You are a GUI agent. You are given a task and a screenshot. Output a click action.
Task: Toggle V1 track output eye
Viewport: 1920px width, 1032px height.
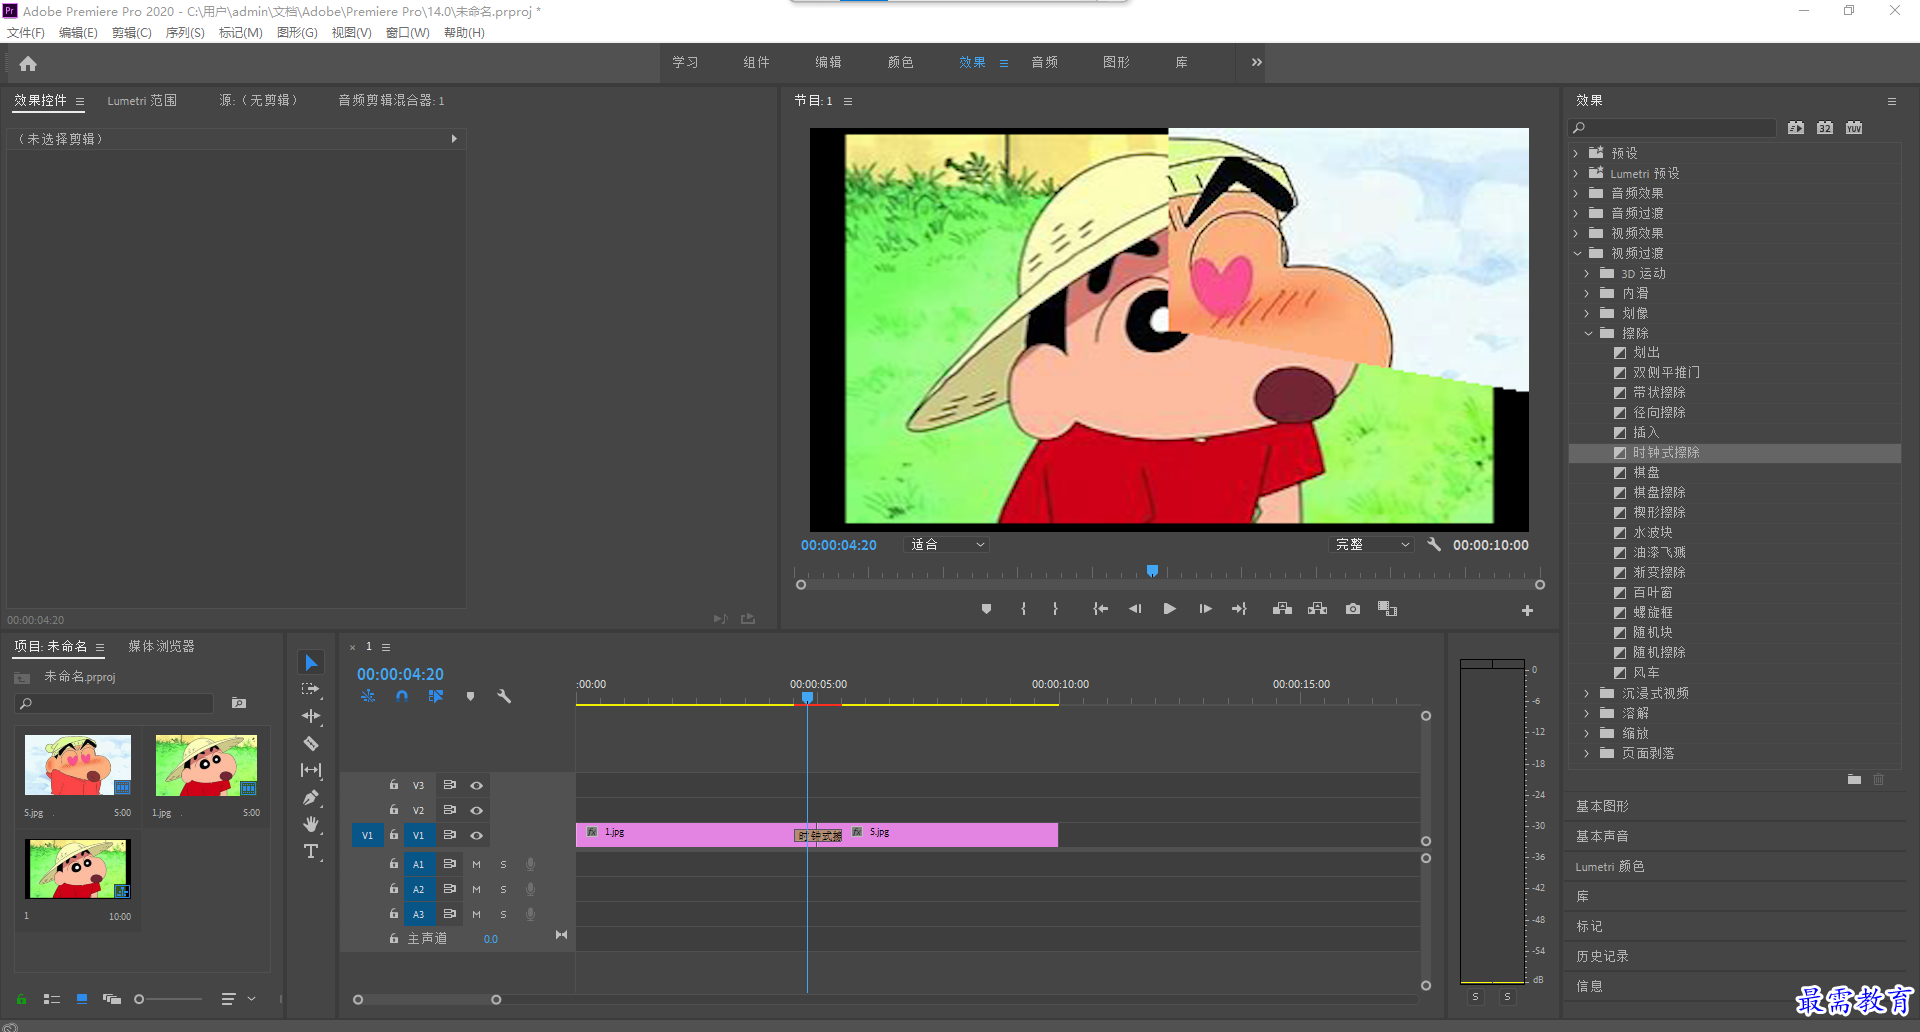point(477,835)
